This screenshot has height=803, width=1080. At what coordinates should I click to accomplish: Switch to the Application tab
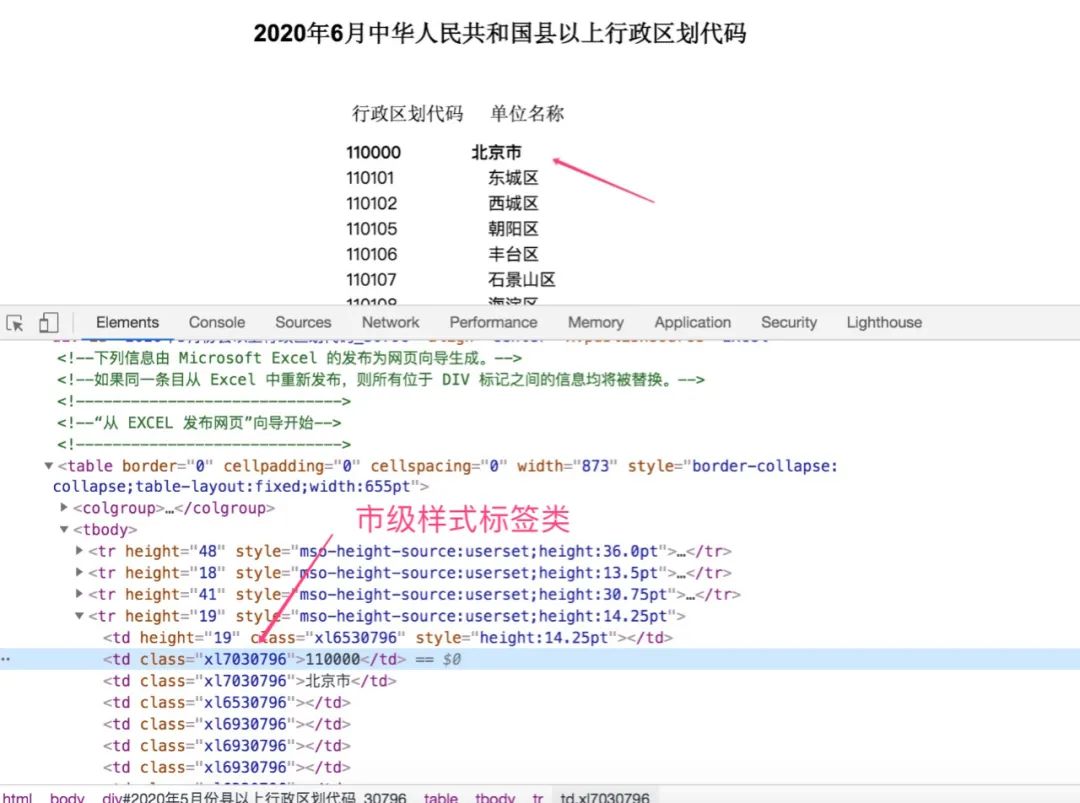pos(692,322)
